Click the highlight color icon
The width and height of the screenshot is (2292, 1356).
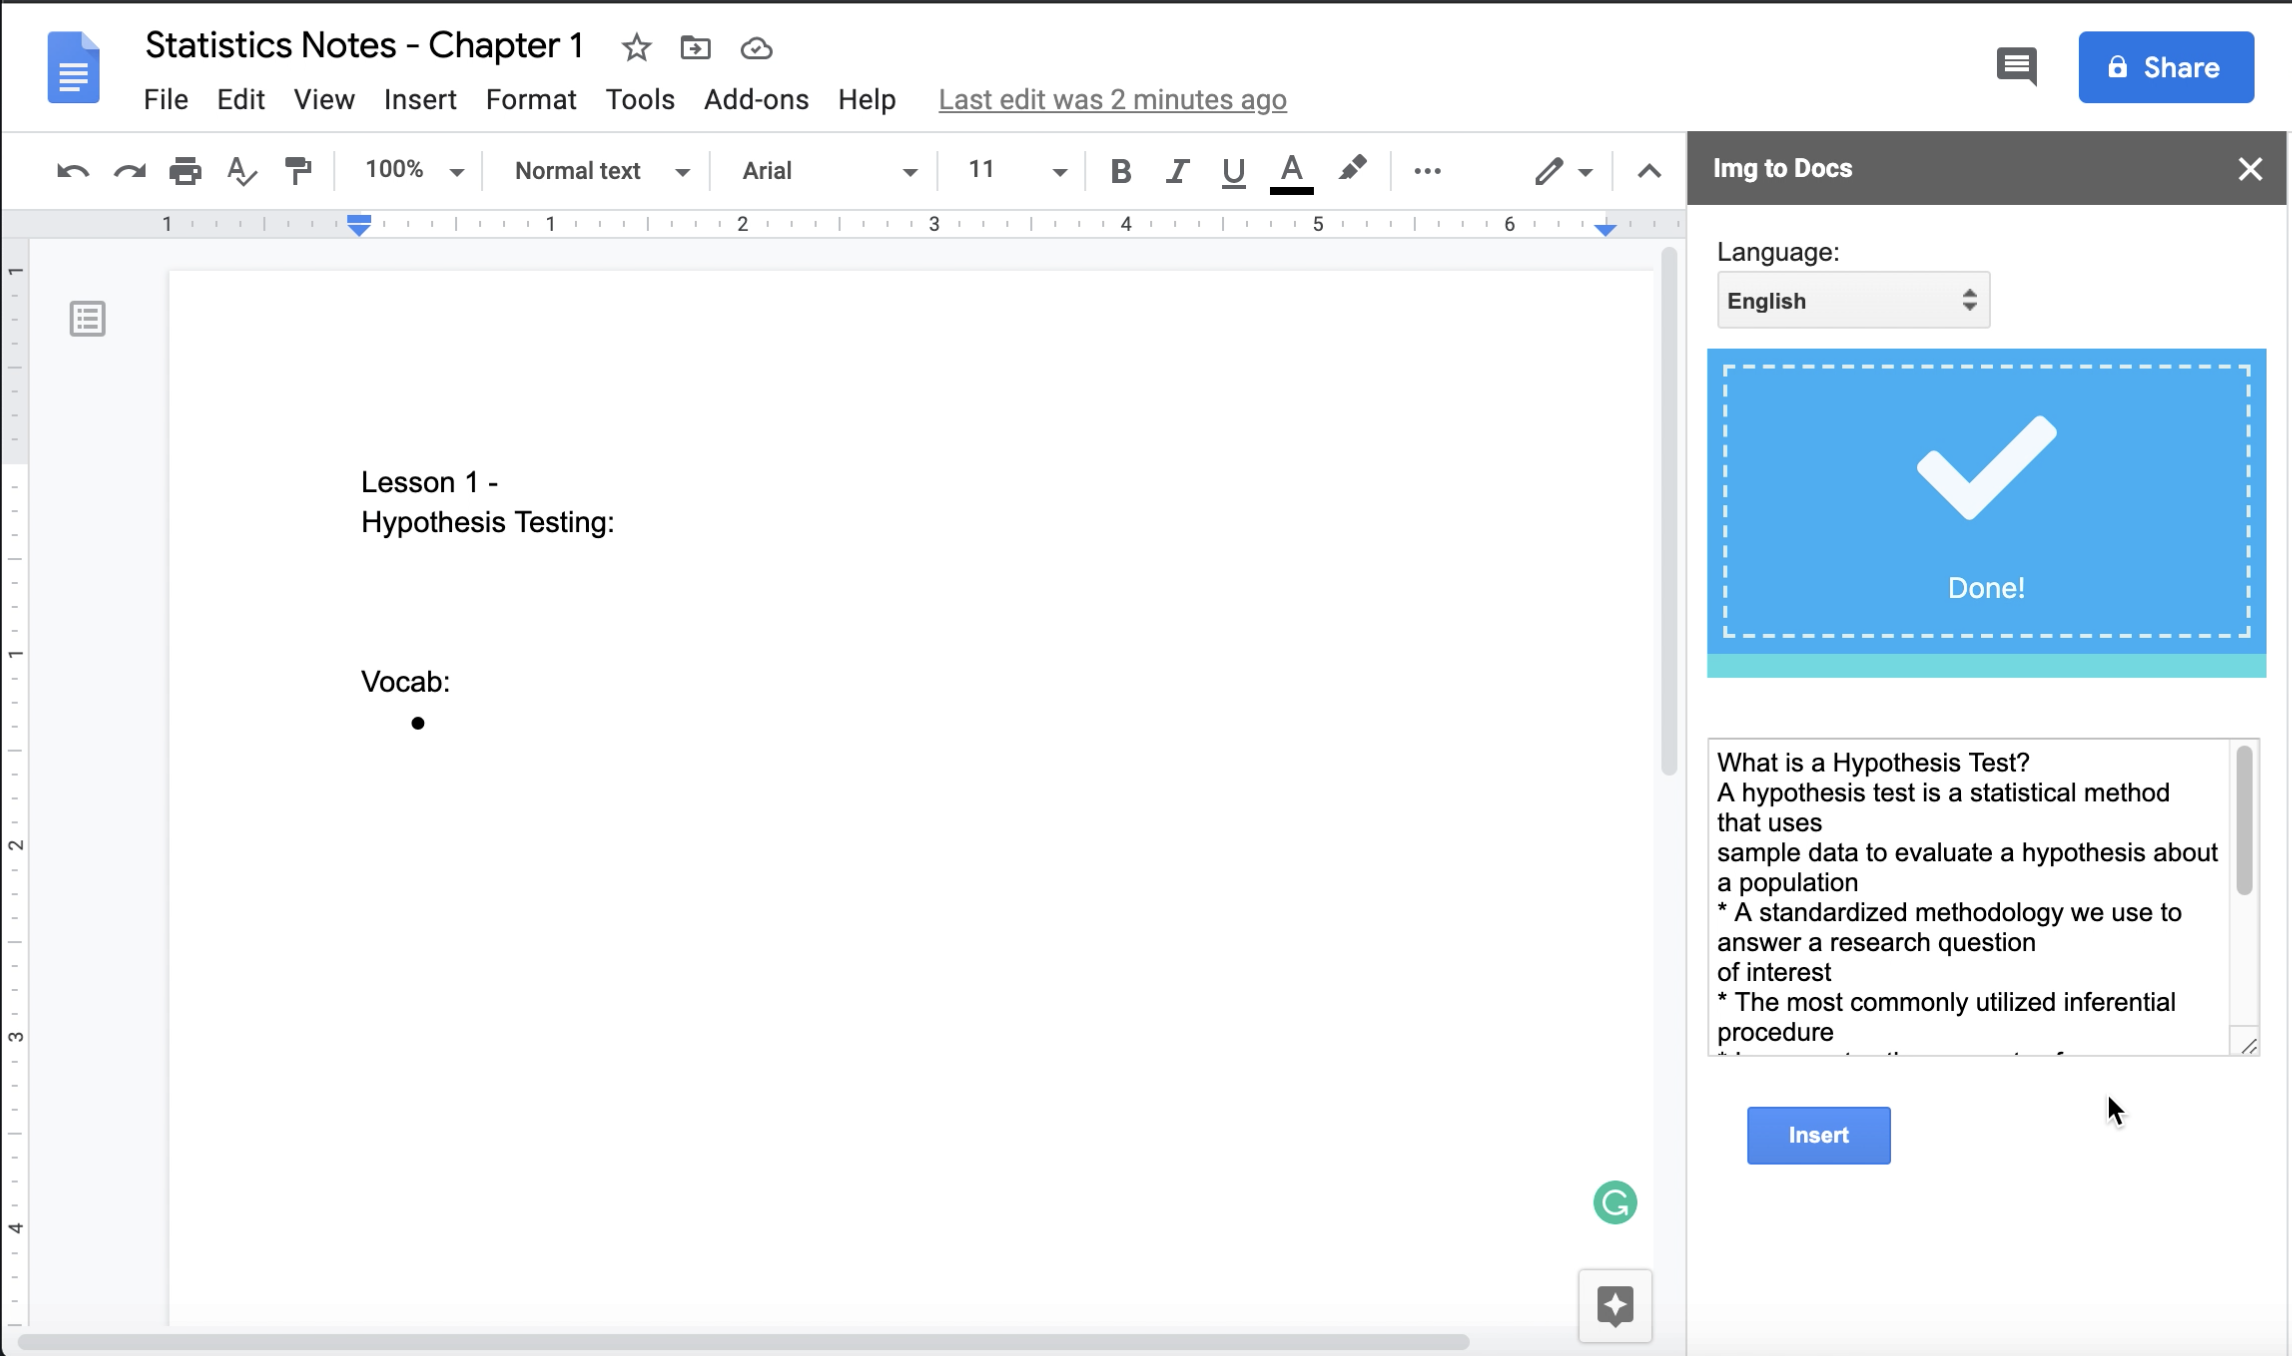(x=1353, y=170)
